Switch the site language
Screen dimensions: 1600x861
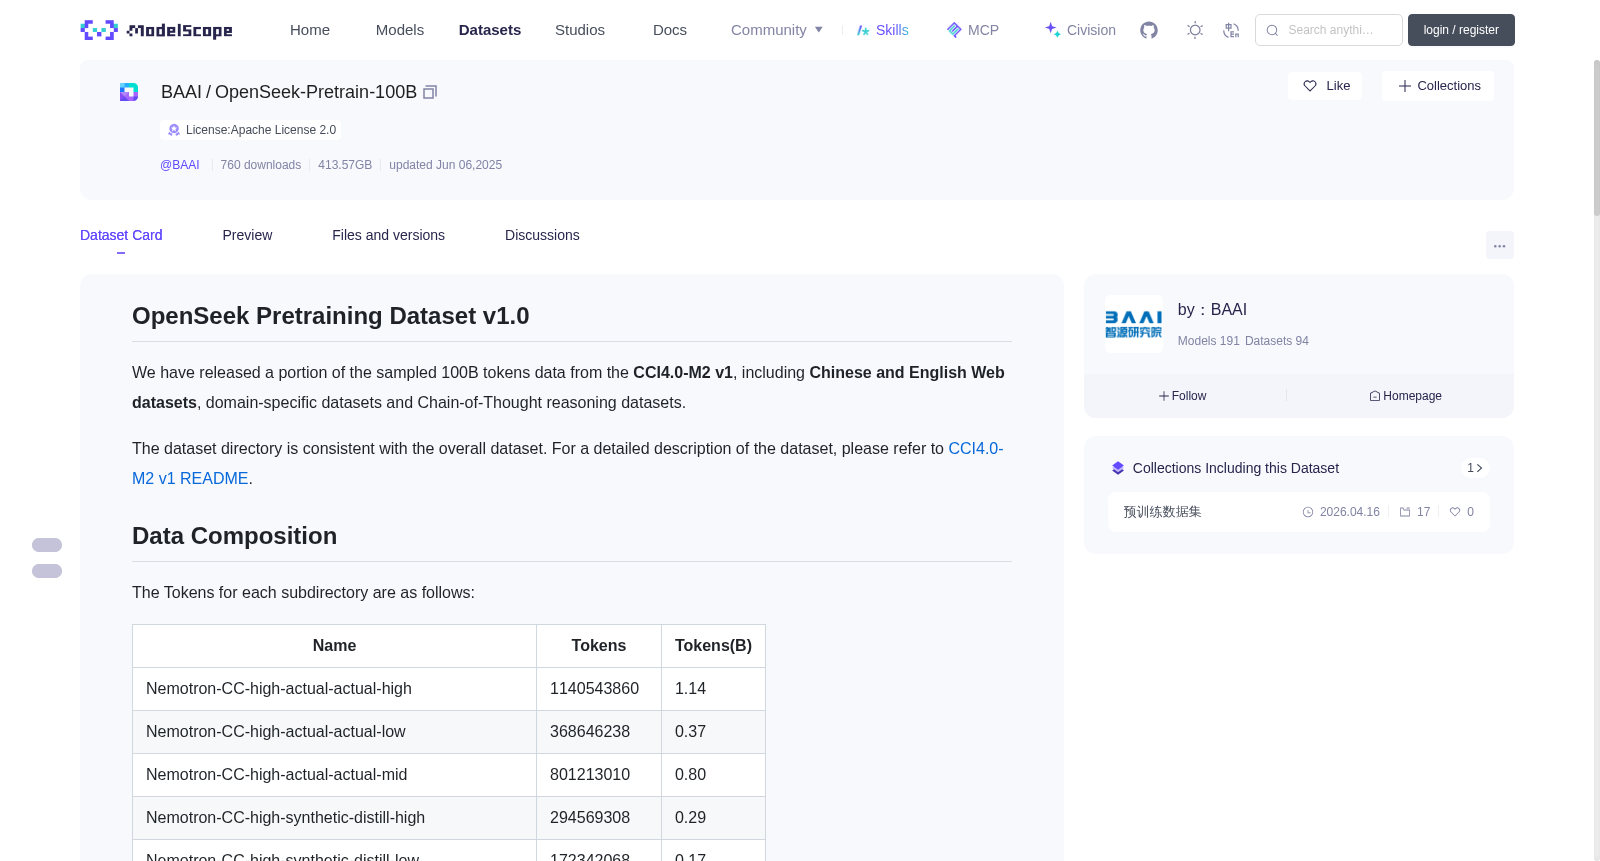(x=1231, y=30)
